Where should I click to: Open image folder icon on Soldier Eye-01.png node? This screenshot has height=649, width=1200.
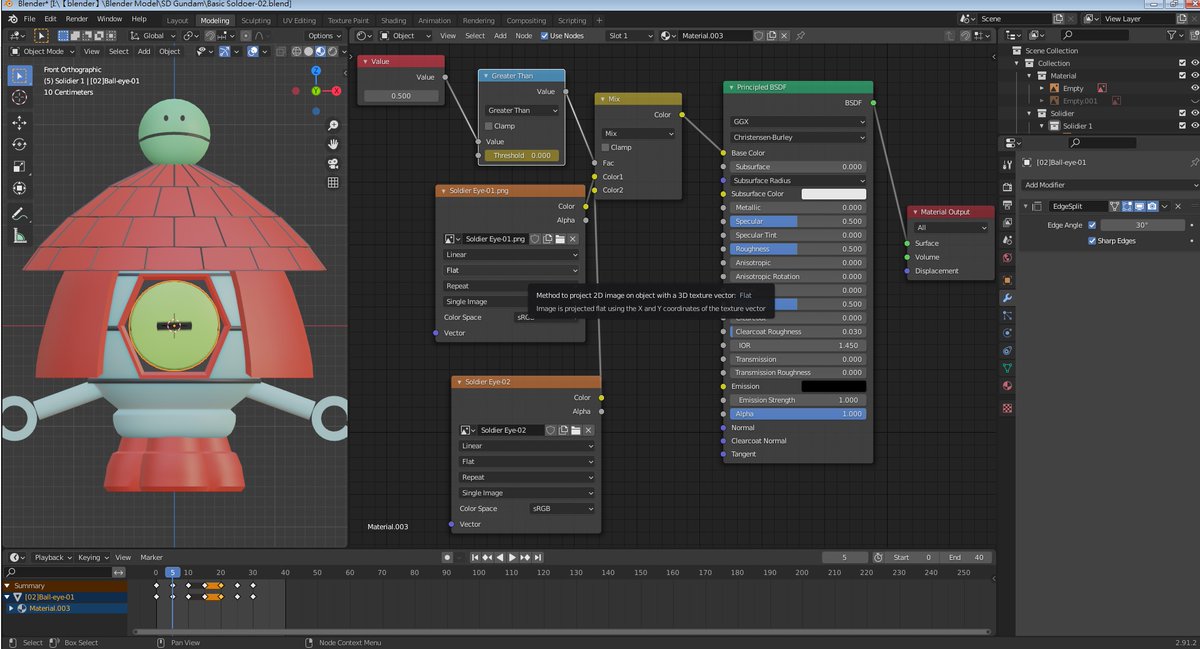click(x=560, y=239)
